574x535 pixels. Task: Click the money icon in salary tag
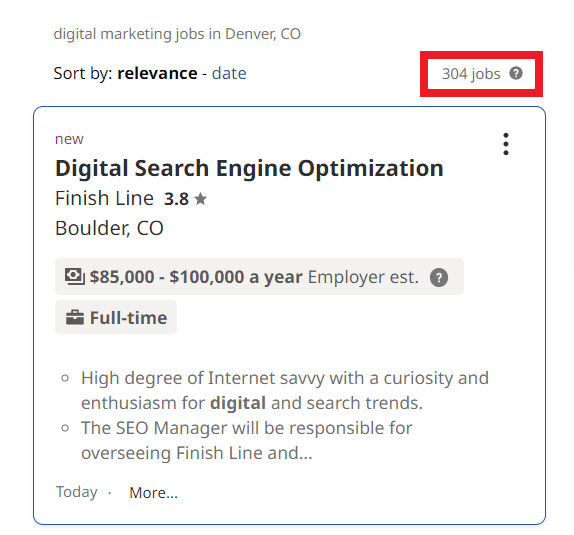coord(75,277)
